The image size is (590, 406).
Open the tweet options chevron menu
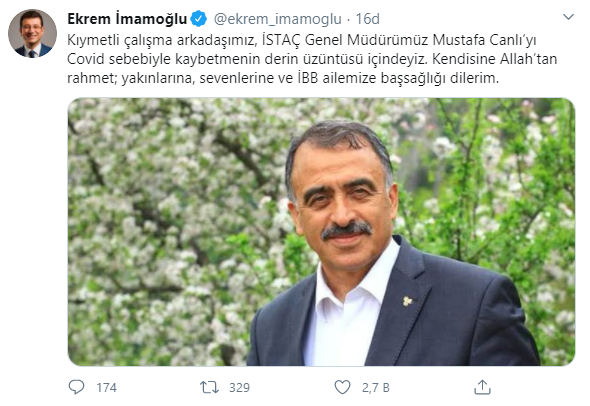coord(568,17)
